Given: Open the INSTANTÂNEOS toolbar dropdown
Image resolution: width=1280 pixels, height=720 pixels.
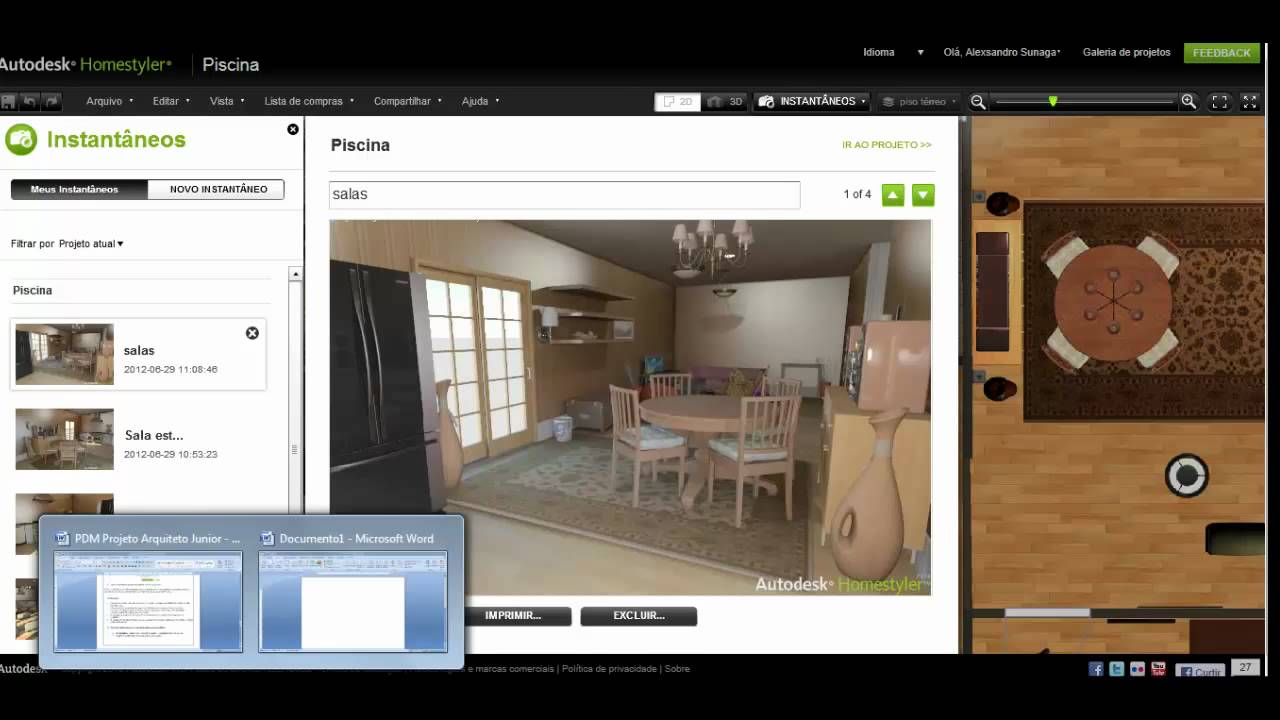Looking at the screenshot, I should (x=812, y=101).
